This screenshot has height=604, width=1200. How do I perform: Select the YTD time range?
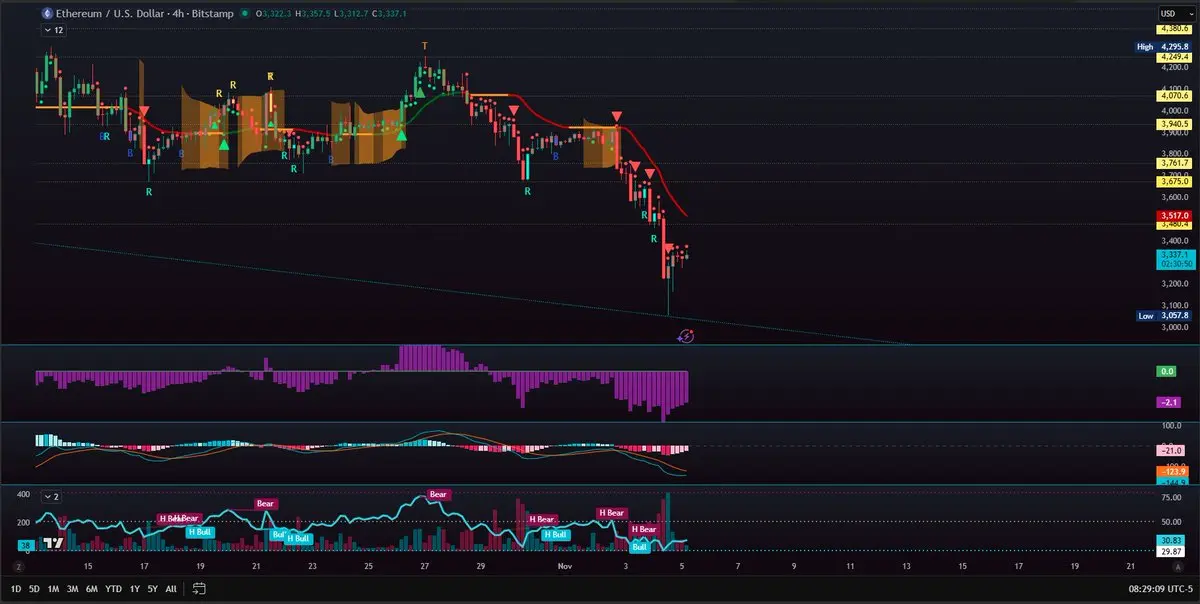coord(112,588)
